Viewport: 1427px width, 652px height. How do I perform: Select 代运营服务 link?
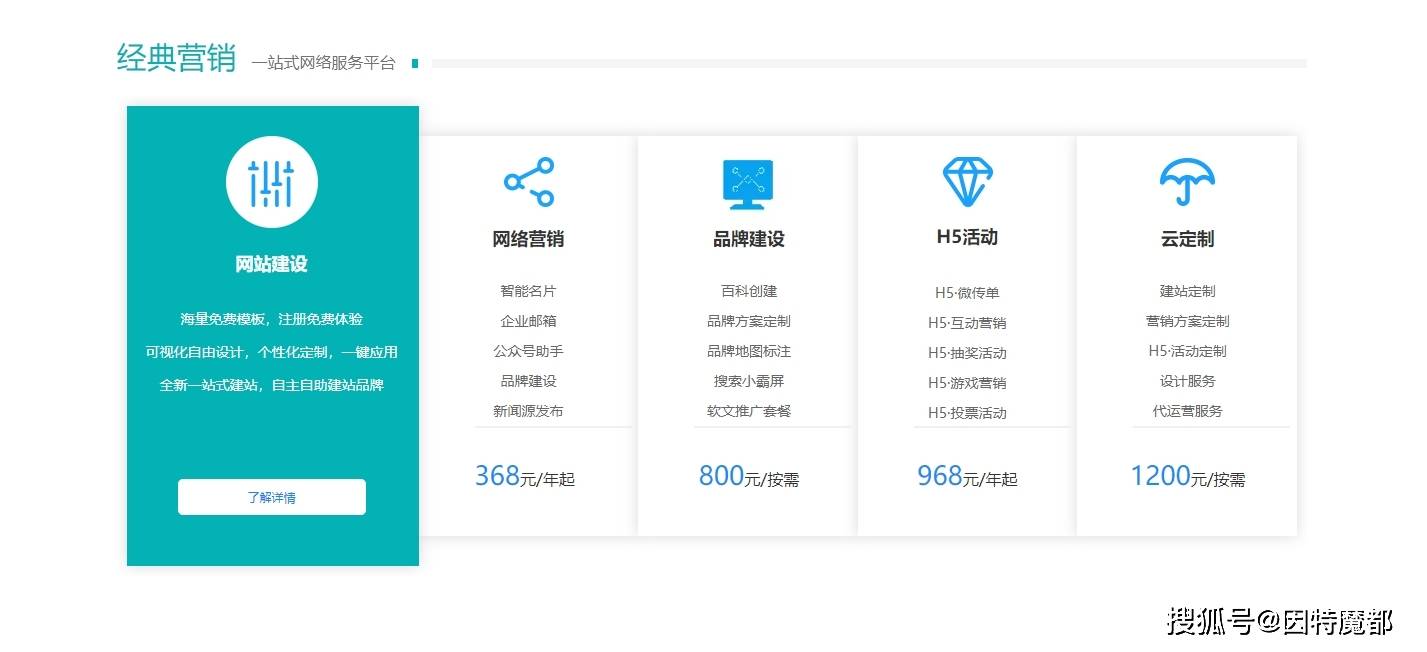[x=1187, y=411]
